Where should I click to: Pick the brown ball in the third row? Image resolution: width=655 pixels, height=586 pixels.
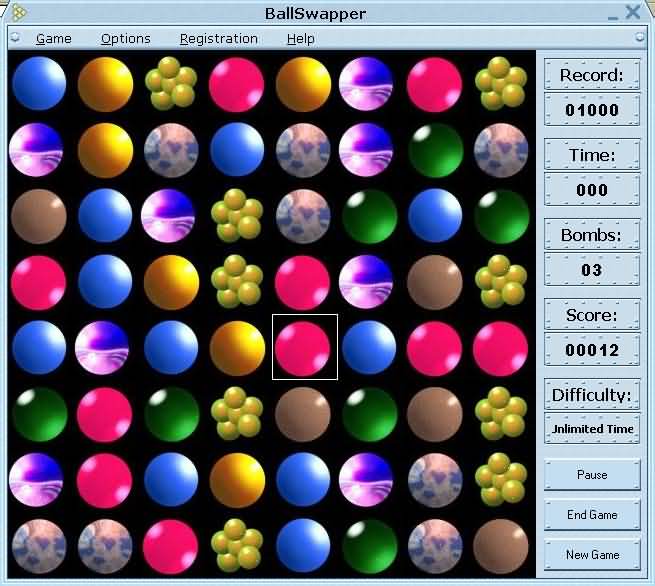click(39, 216)
